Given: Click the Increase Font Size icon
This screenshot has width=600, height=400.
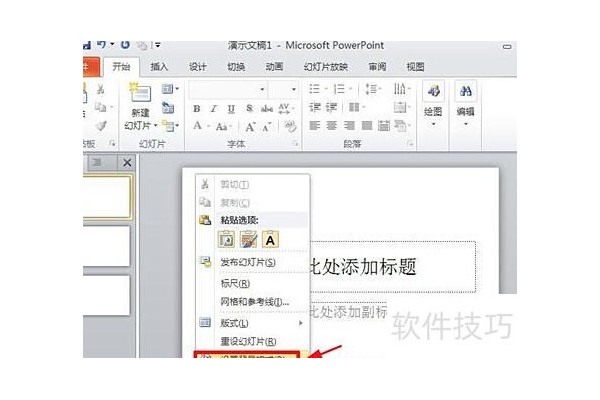Looking at the screenshot, I should pyautogui.click(x=251, y=126).
